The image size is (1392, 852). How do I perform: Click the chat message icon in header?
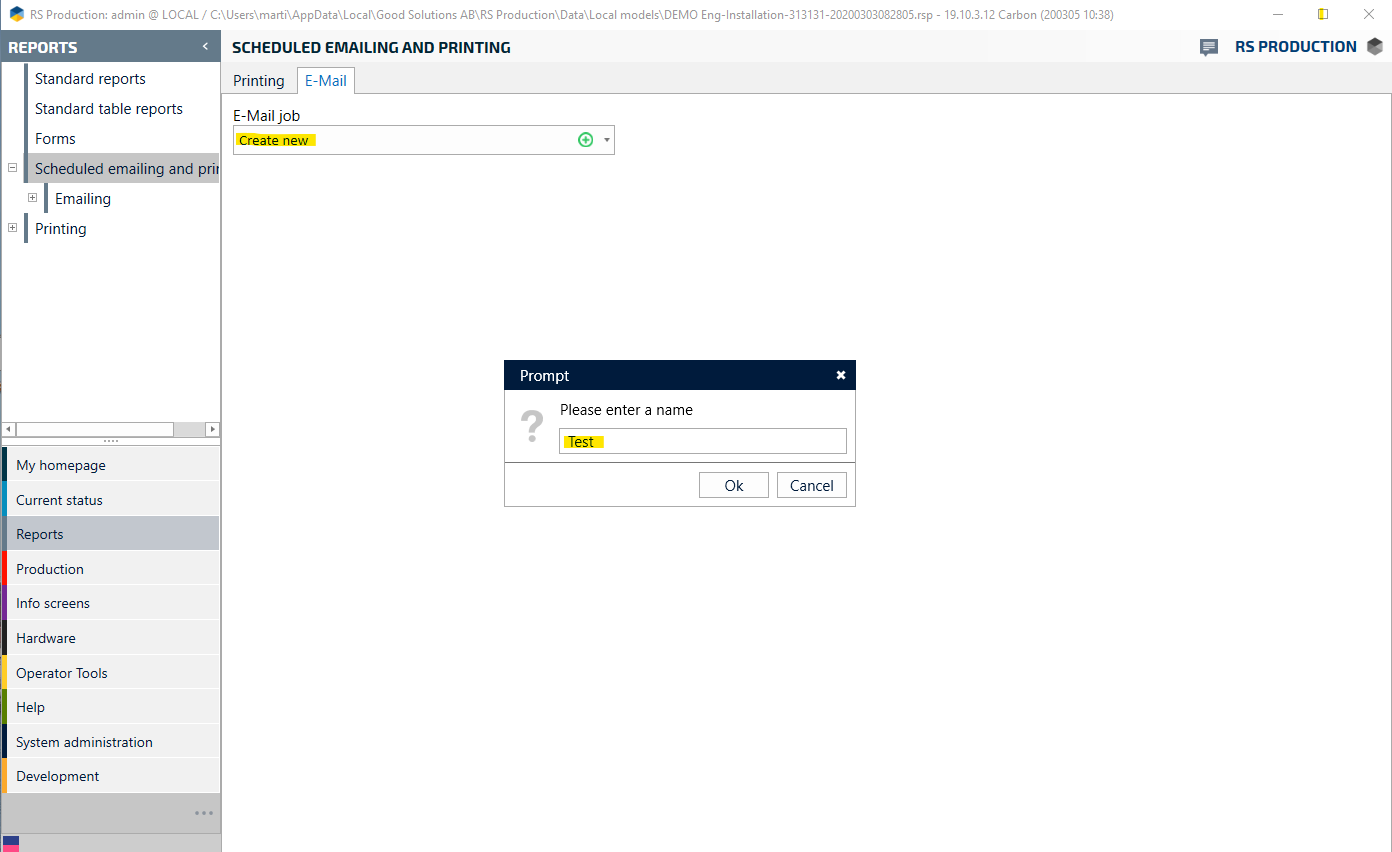(1208, 47)
